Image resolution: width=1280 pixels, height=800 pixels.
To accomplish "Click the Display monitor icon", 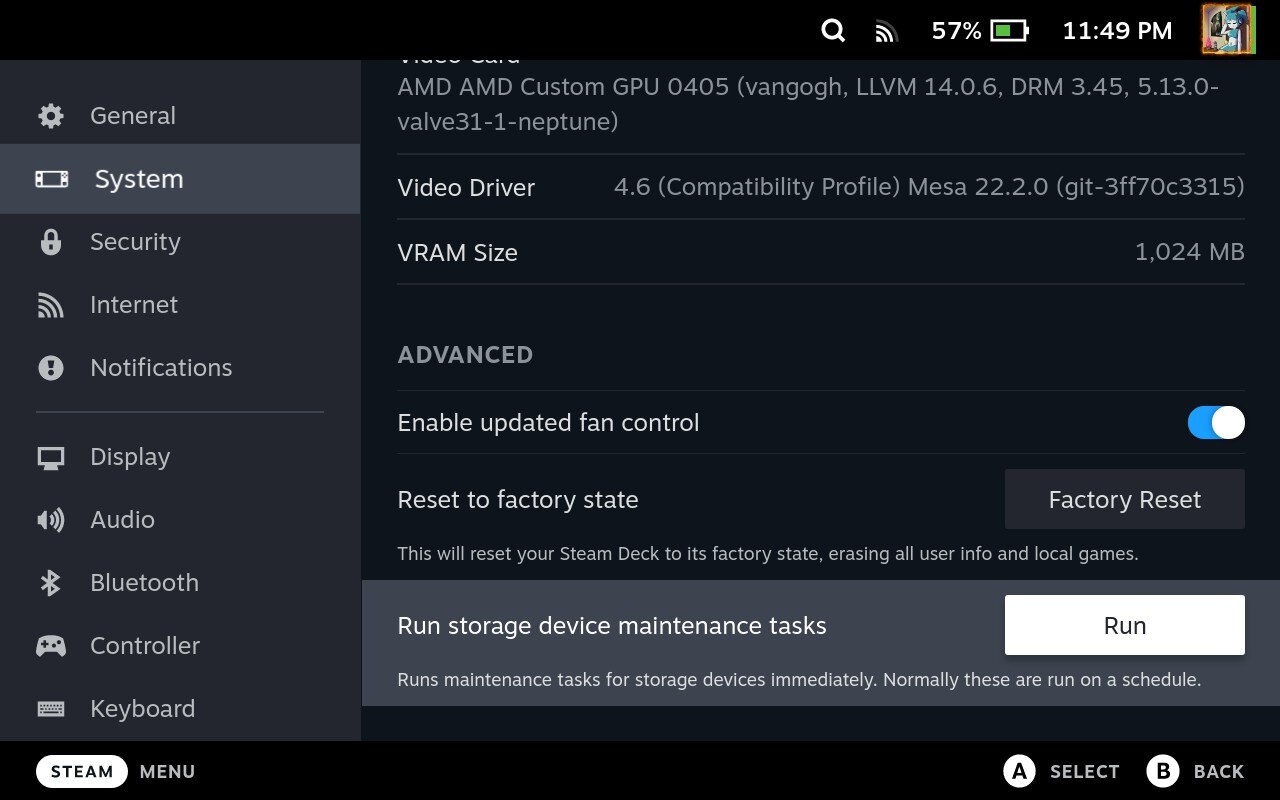I will click(x=51, y=457).
